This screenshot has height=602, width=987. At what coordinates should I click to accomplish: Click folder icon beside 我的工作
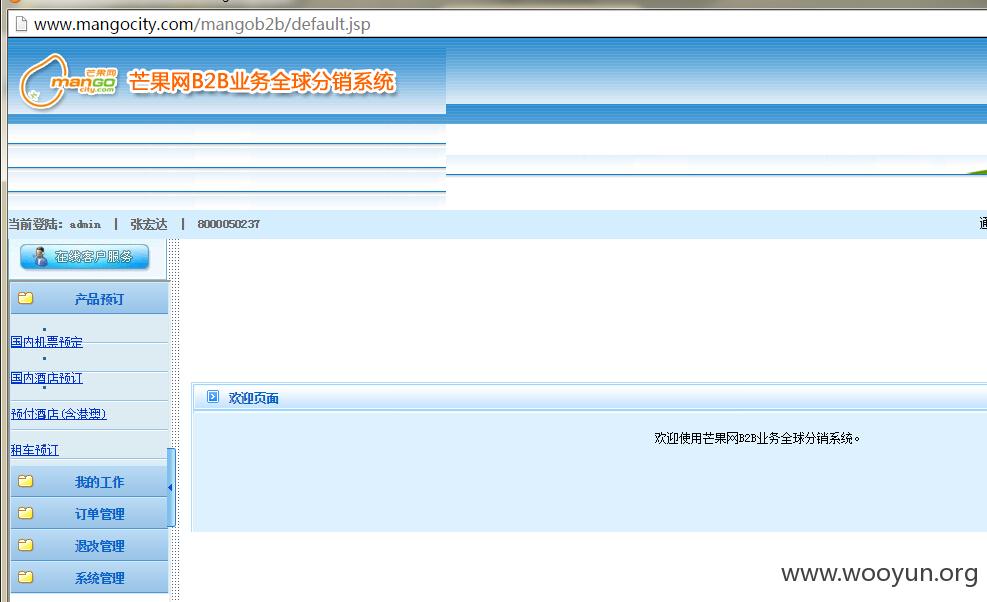(x=26, y=481)
